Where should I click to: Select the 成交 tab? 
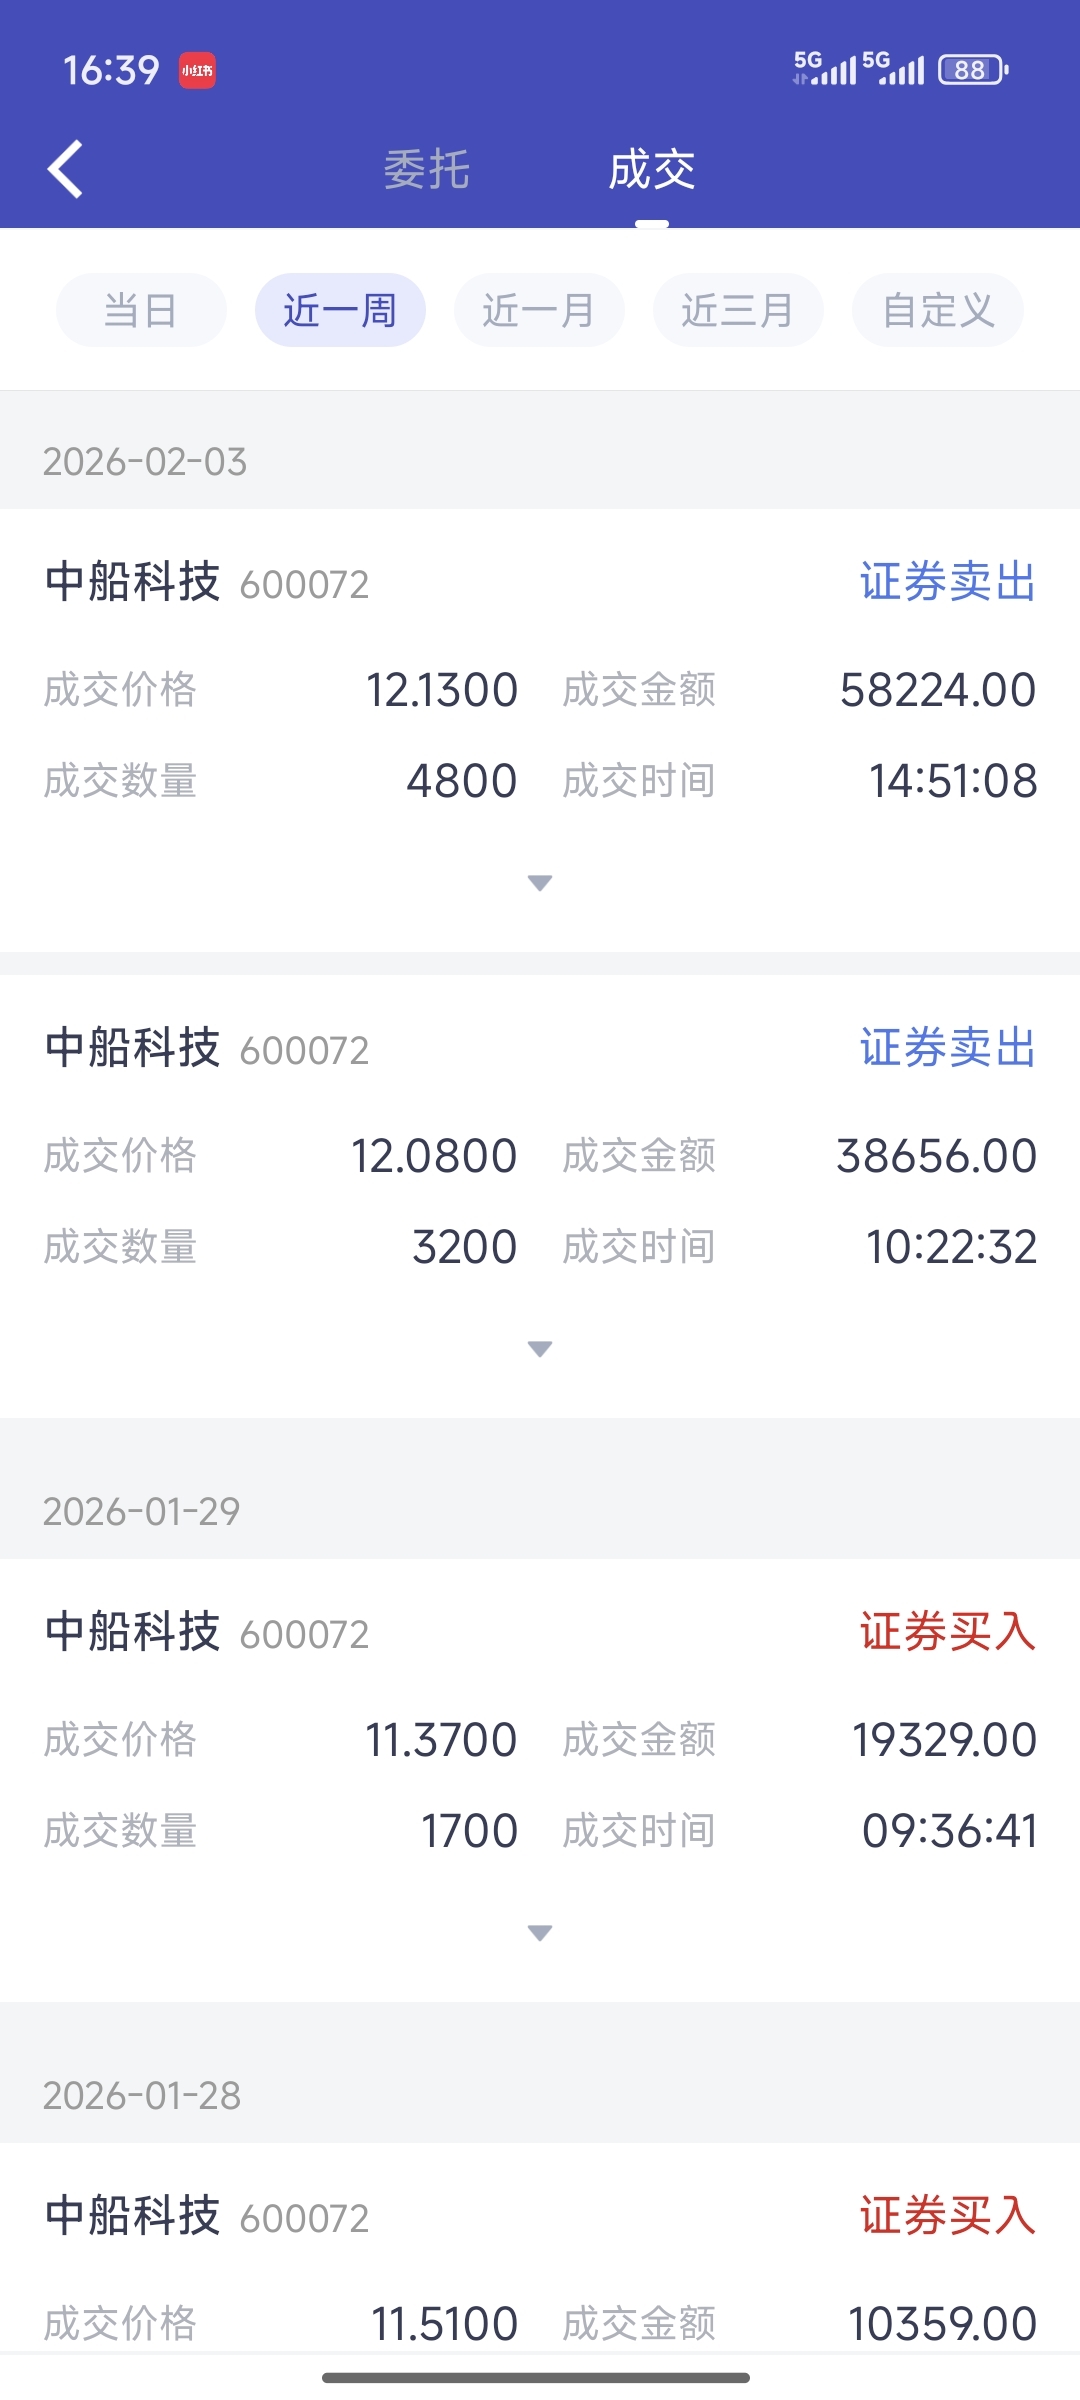tap(652, 169)
